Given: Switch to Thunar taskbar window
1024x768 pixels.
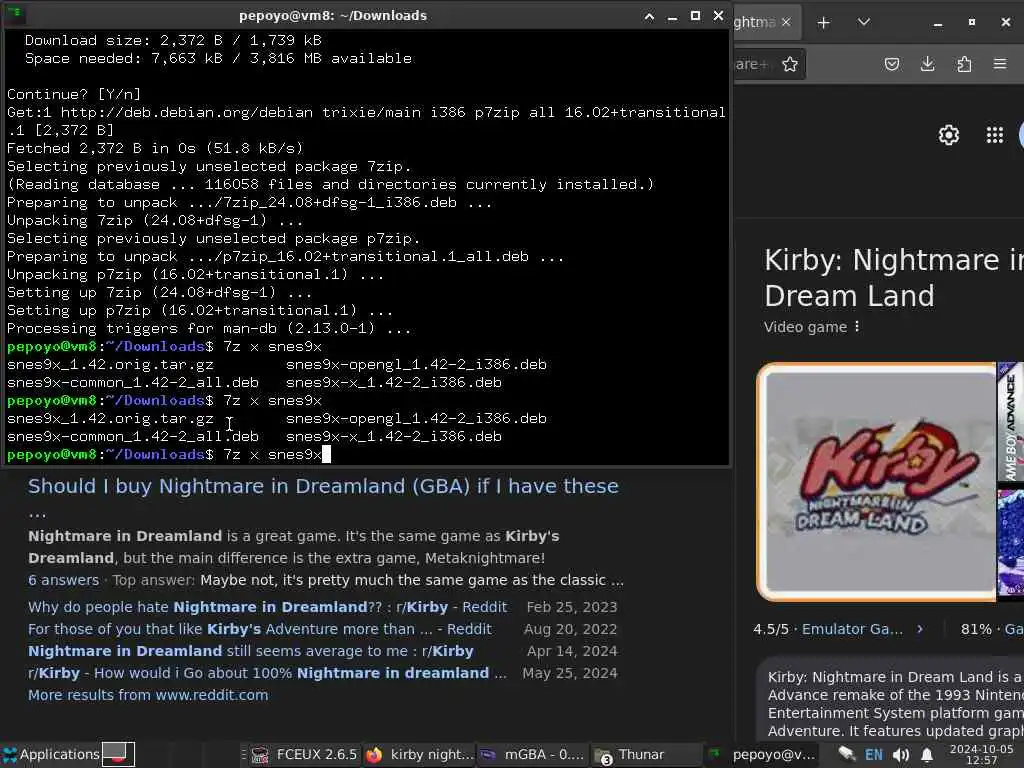Looking at the screenshot, I should 645,754.
